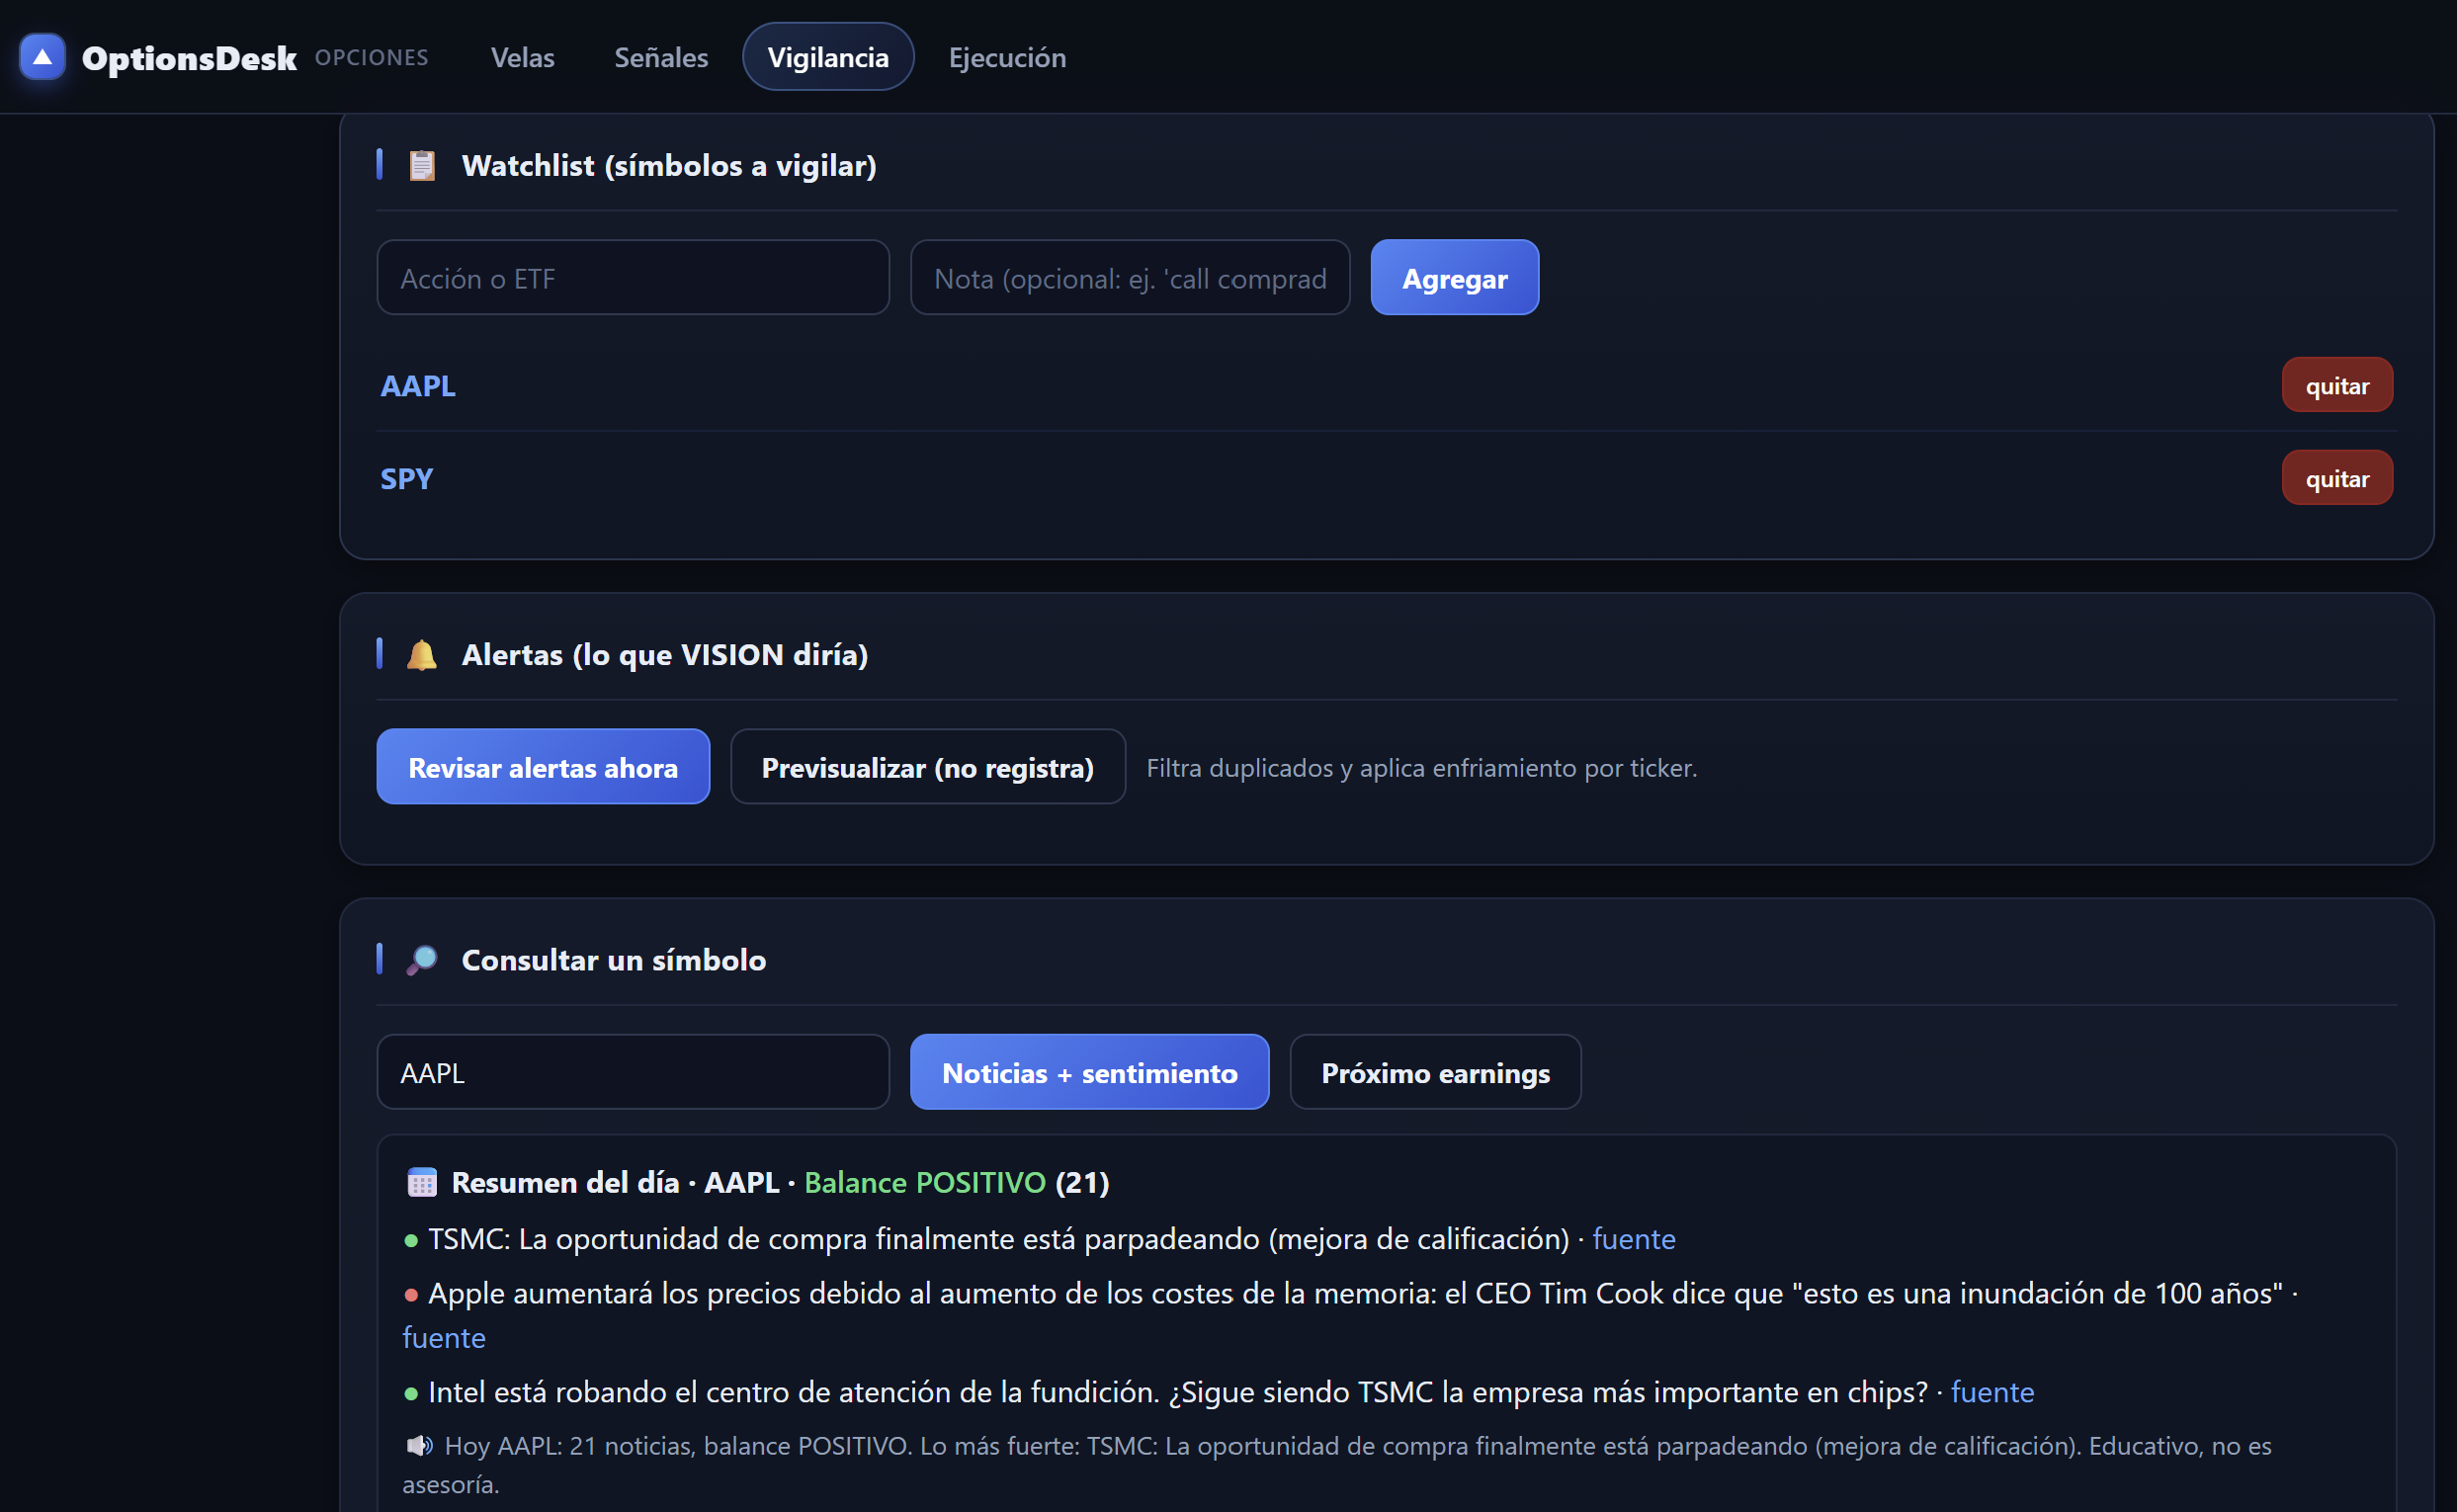Screen dimensions: 2457x1512
Task: Focus the Nota opcional input field
Action: (1130, 278)
